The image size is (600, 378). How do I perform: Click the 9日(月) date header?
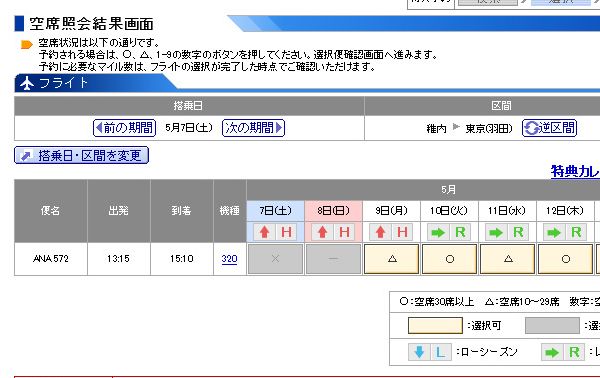click(x=391, y=210)
